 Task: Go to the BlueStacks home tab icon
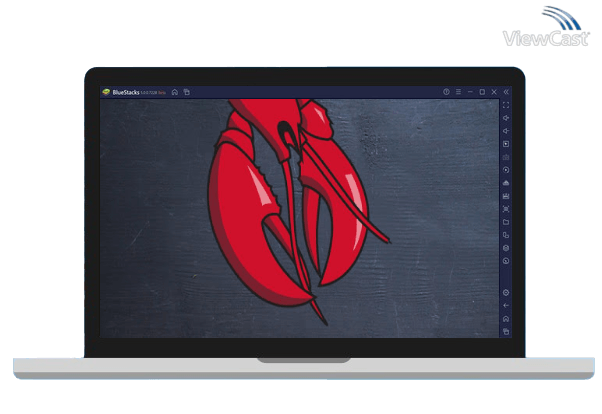pyautogui.click(x=175, y=92)
